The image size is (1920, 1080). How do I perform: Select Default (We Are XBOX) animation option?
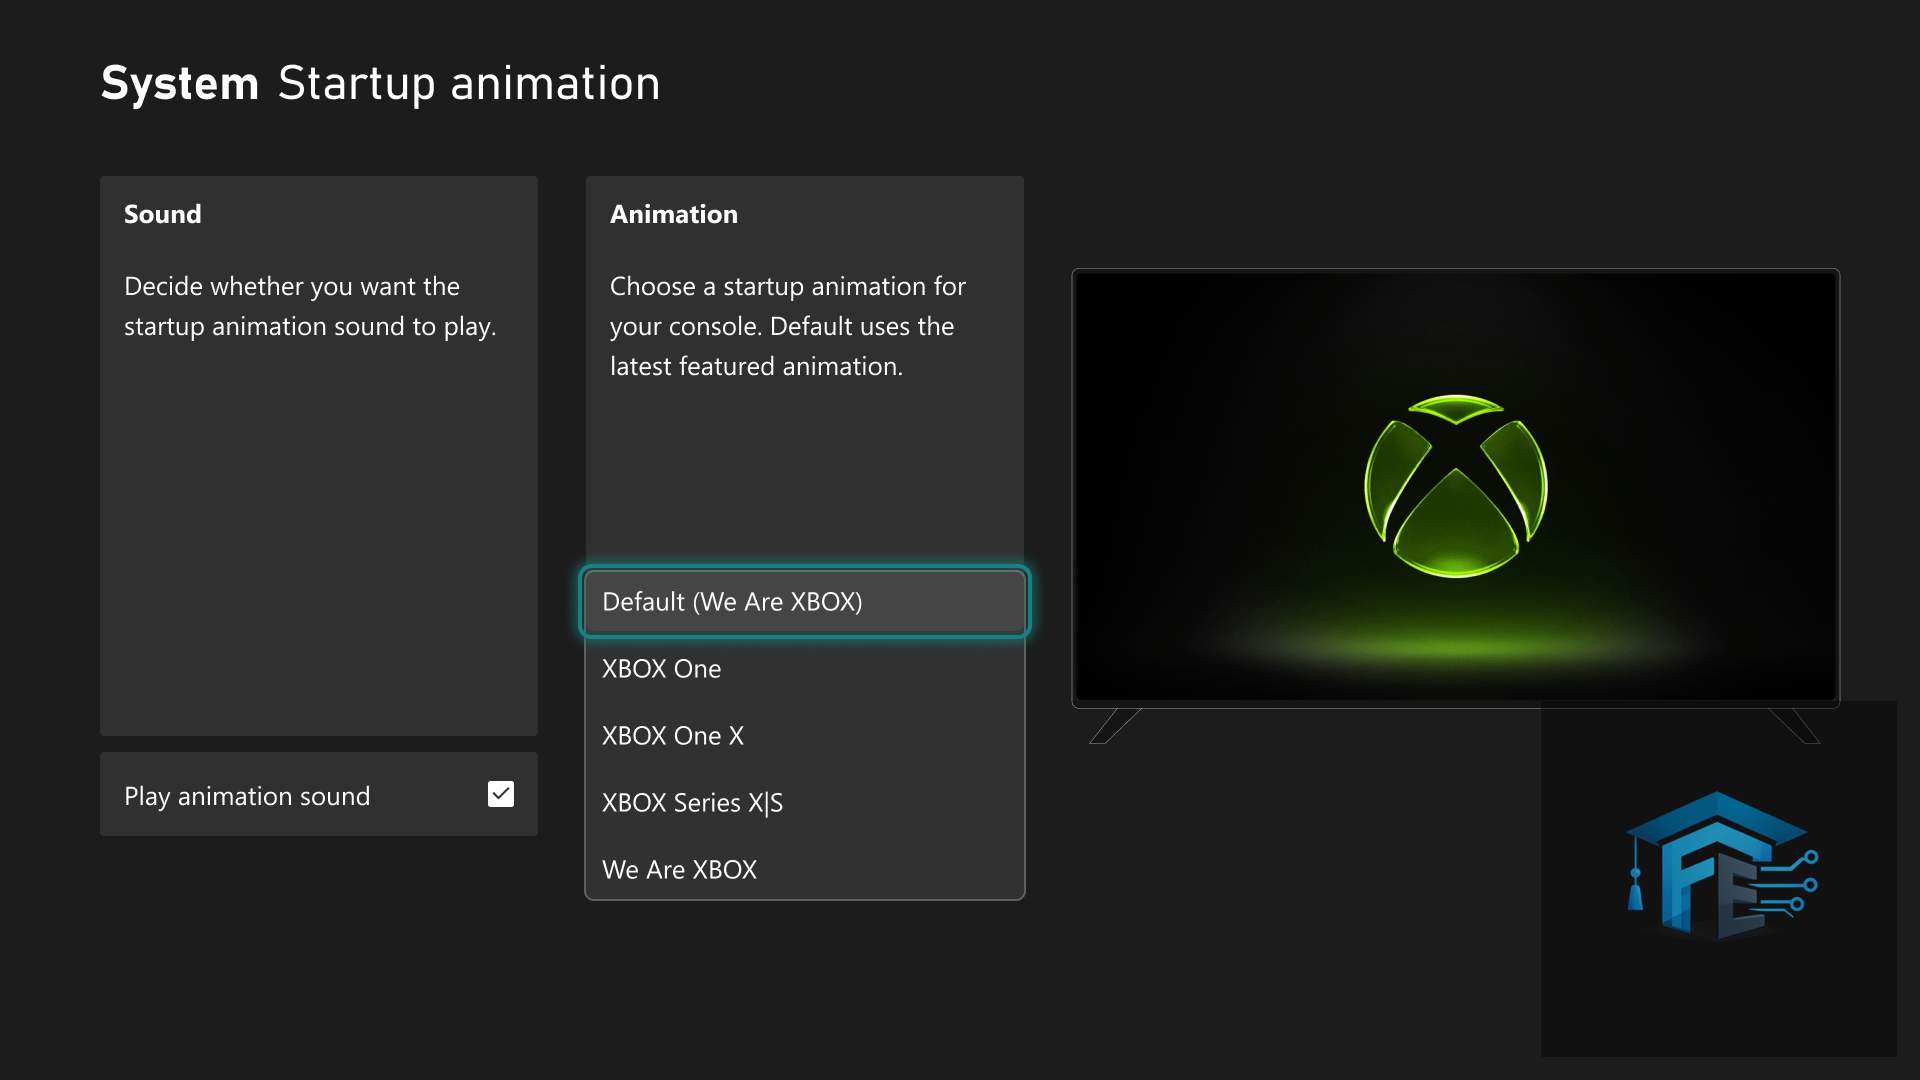click(x=805, y=602)
